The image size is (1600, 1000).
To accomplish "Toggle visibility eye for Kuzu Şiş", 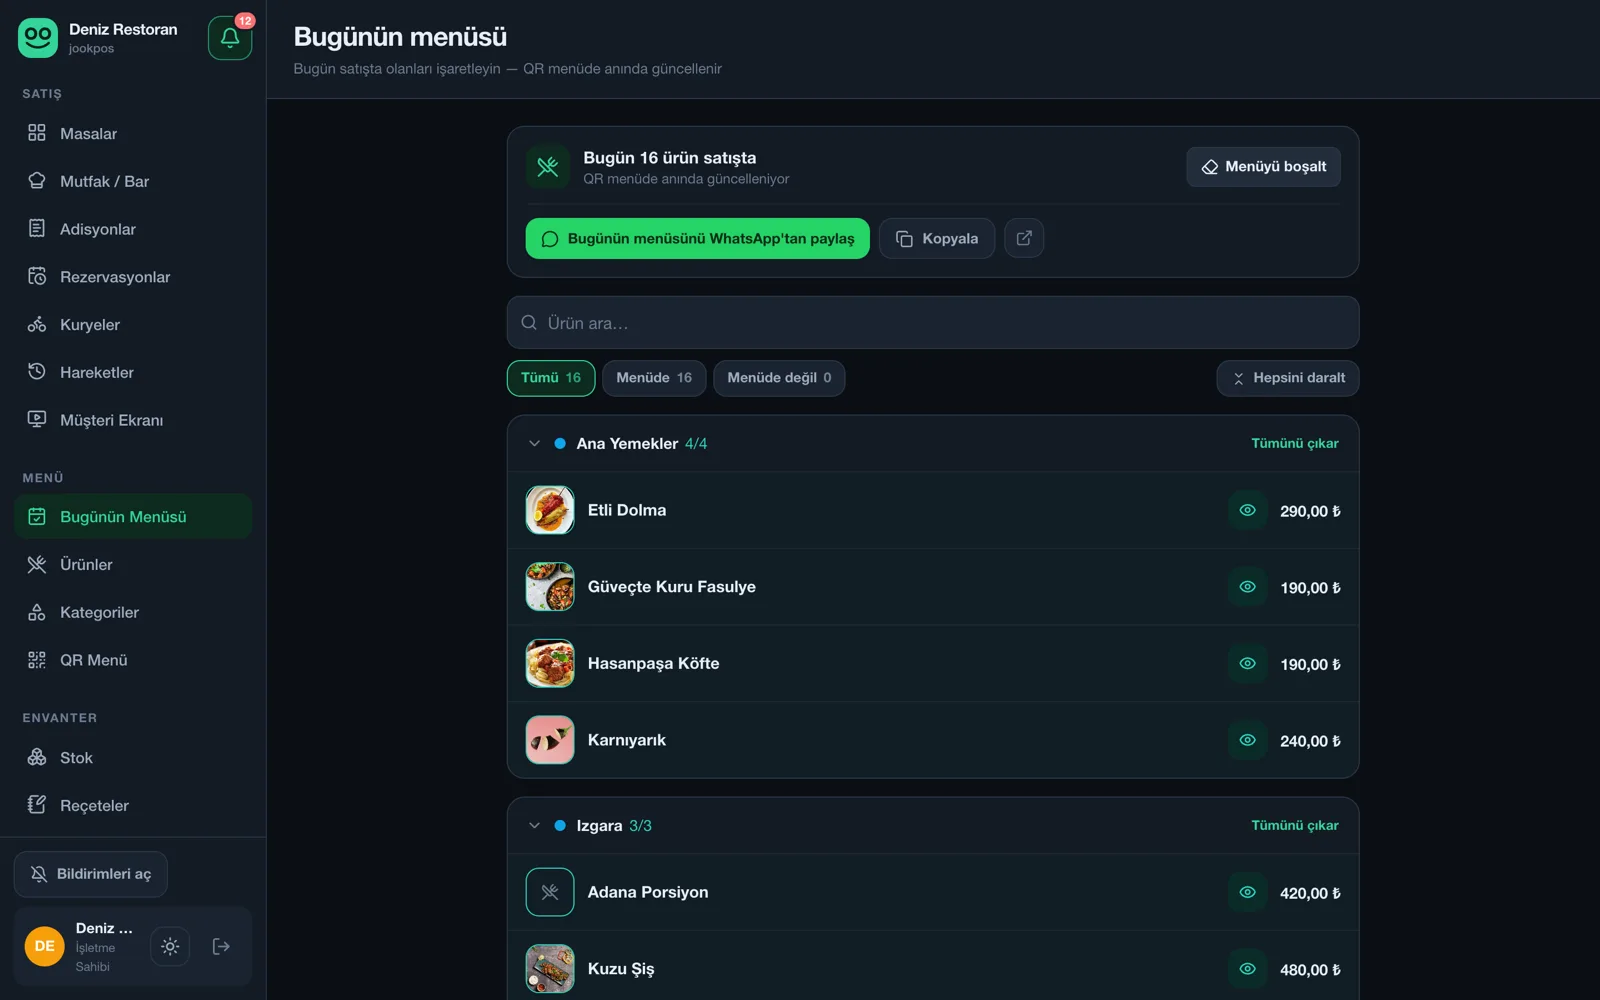I will 1248,969.
